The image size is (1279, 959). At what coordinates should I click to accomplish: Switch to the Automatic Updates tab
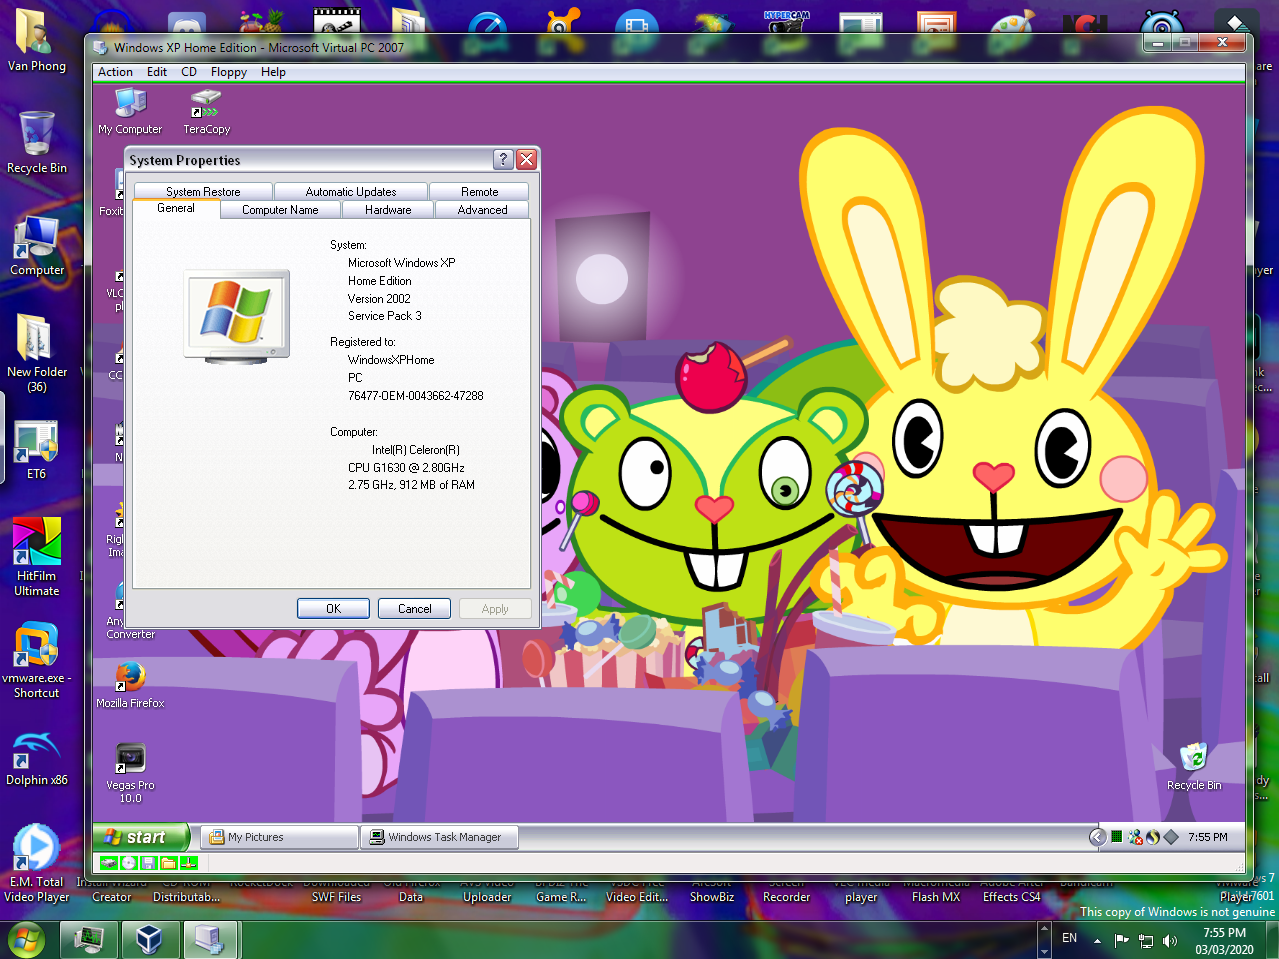click(351, 191)
